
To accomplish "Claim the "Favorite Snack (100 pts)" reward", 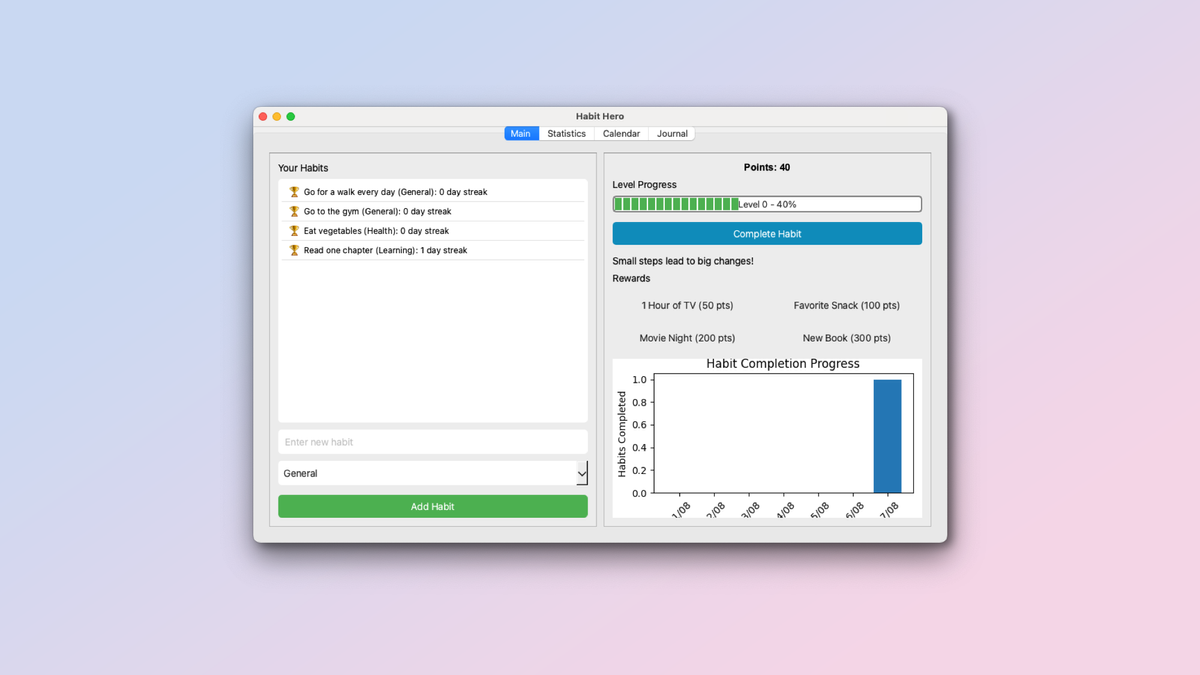I will click(x=846, y=305).
